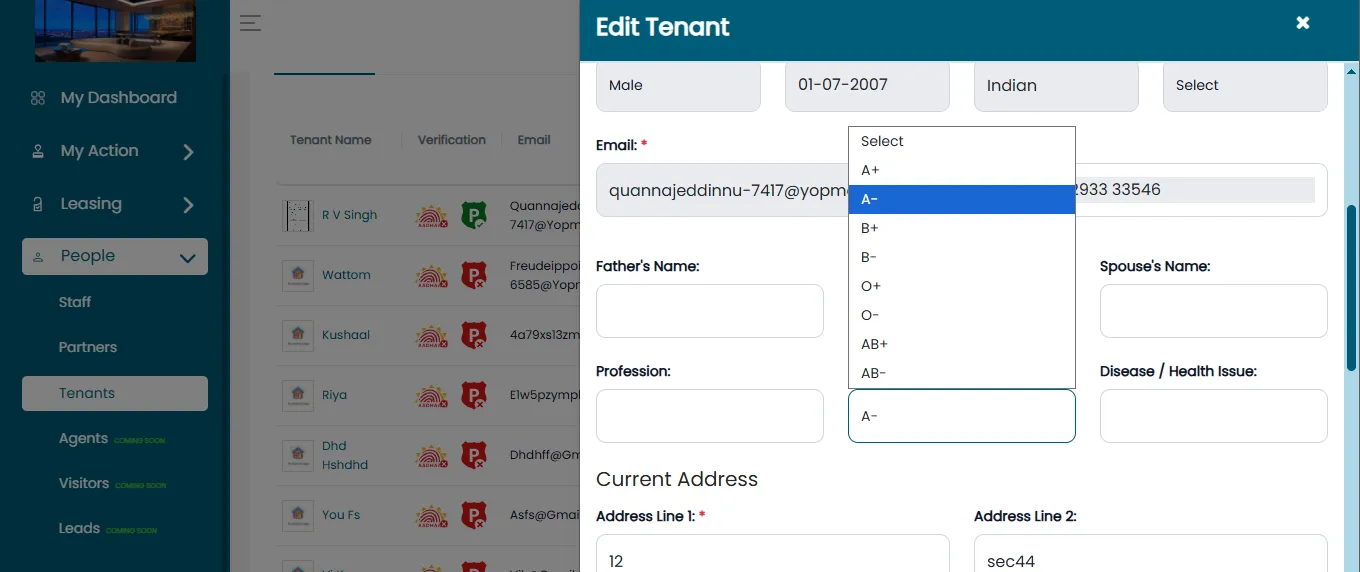The width and height of the screenshot is (1360, 572).
Task: Click the Verification column header
Action: point(451,140)
